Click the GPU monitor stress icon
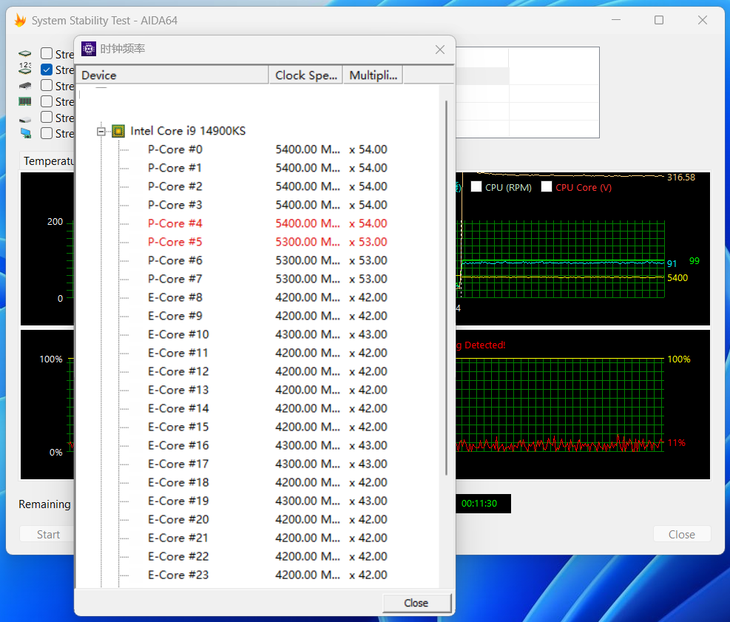Screen dimensions: 730x622 (26, 134)
